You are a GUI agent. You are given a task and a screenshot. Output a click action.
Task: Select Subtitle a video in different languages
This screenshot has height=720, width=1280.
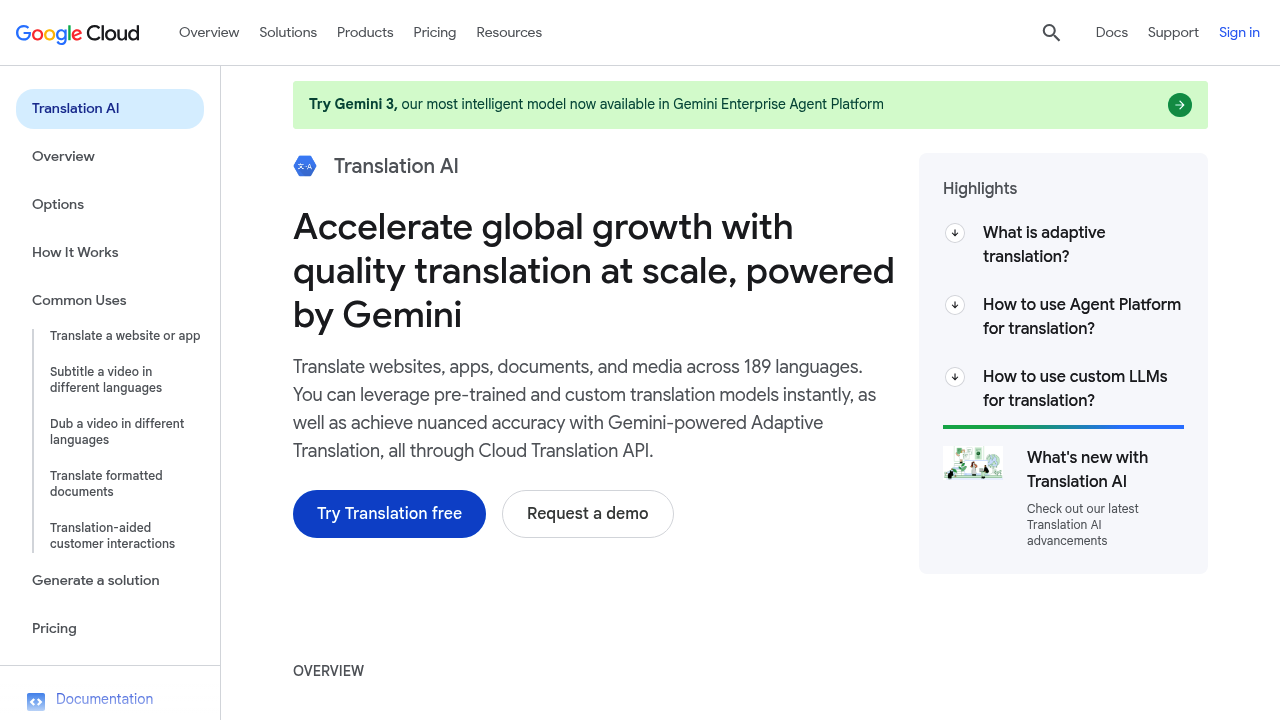click(106, 380)
